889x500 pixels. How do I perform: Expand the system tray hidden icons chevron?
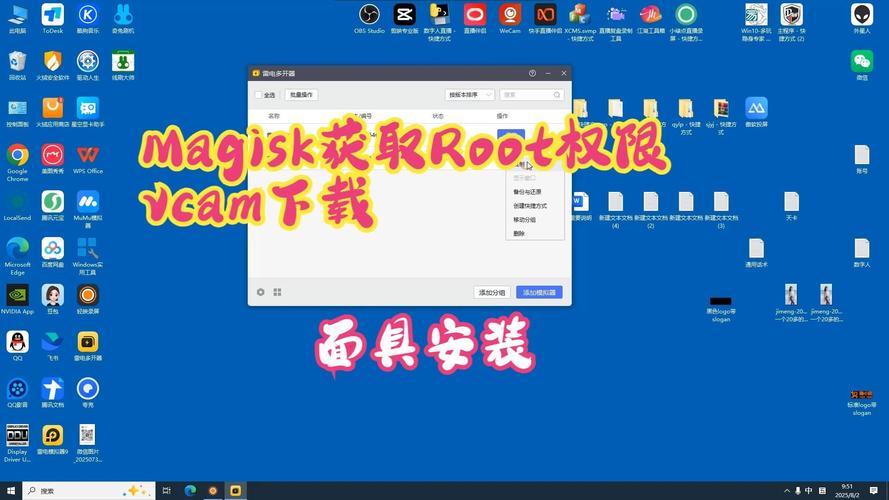tap(787, 491)
